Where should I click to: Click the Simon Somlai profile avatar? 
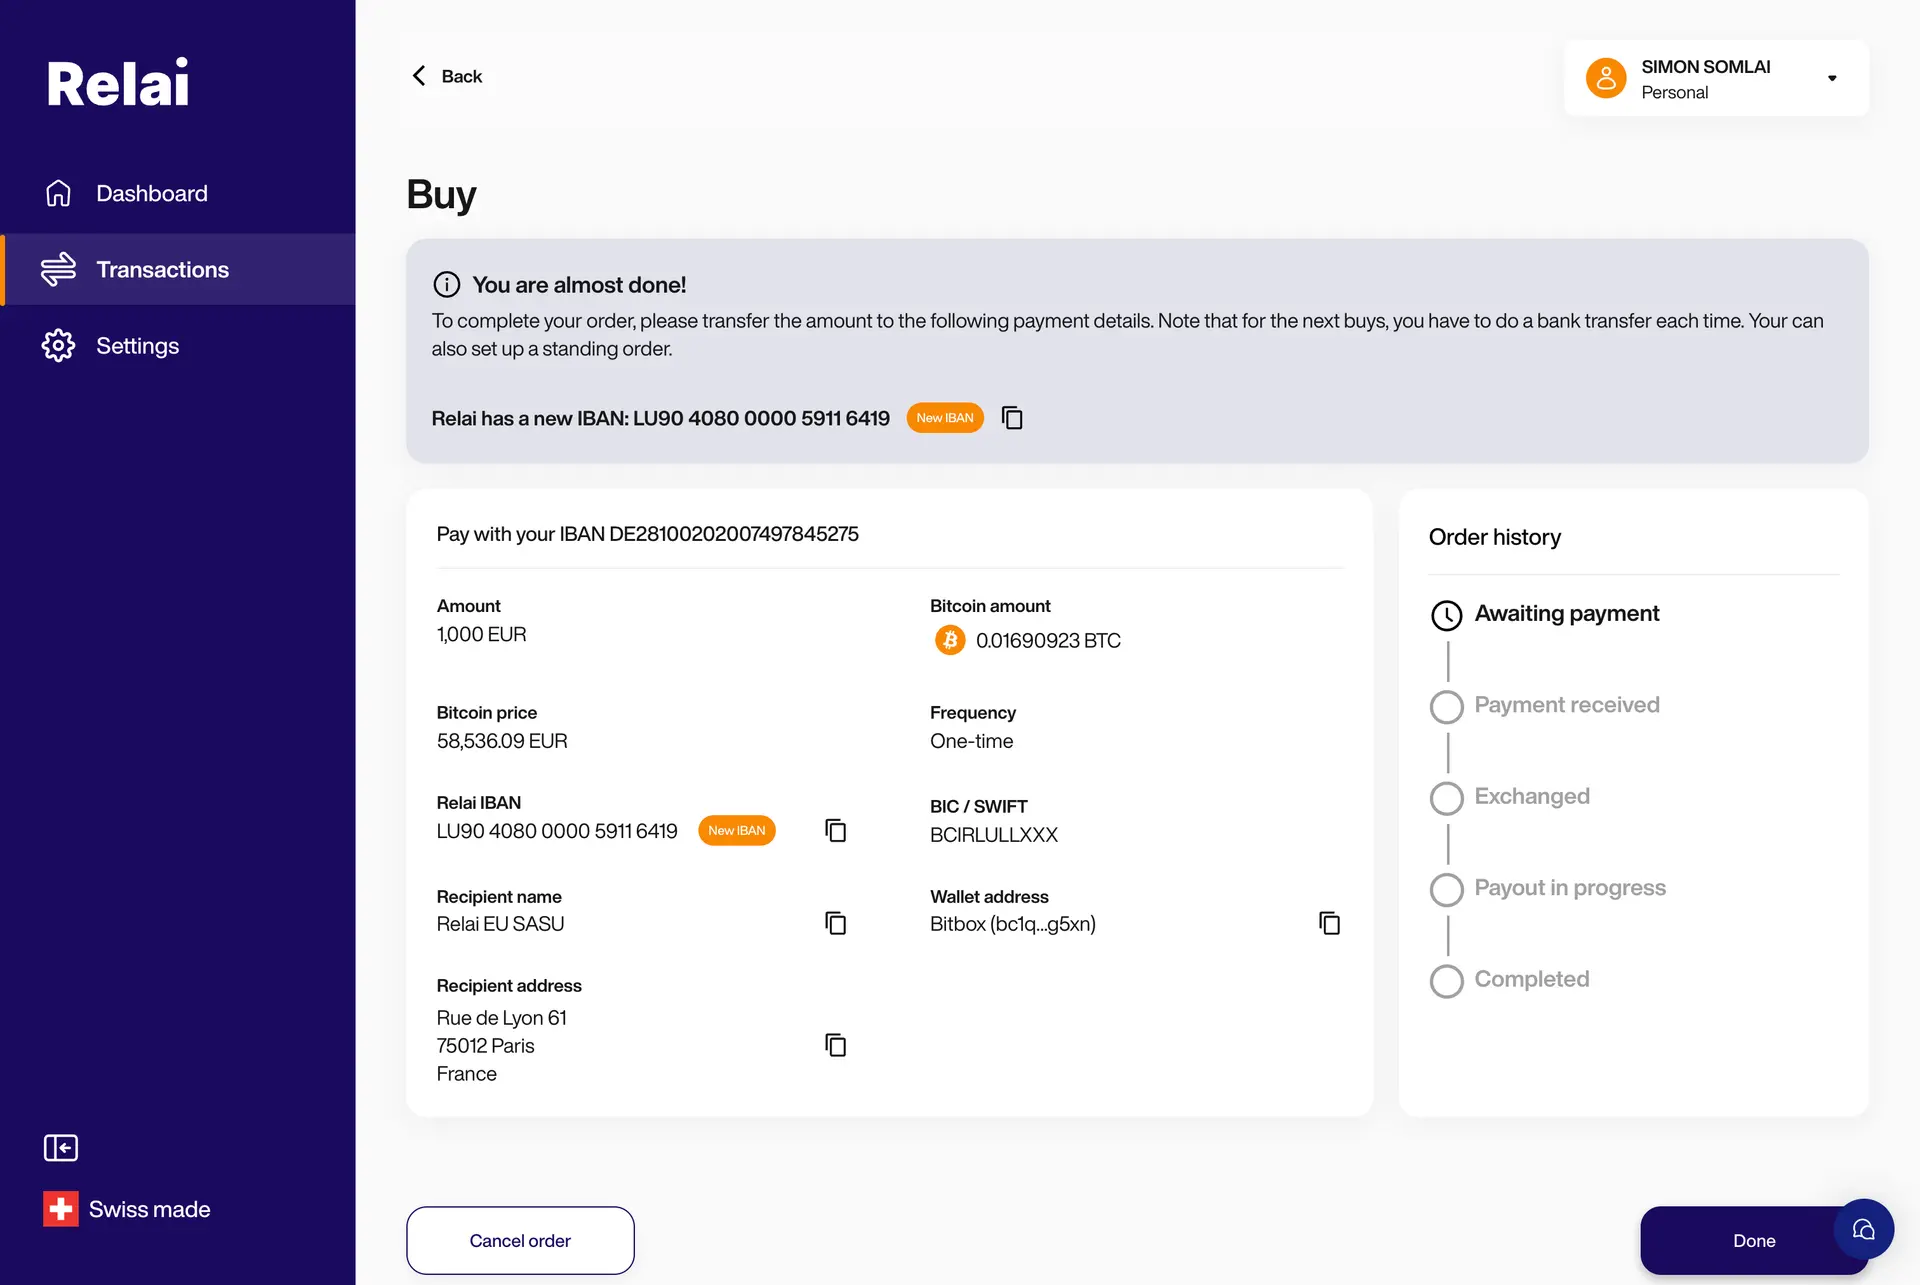pyautogui.click(x=1605, y=77)
